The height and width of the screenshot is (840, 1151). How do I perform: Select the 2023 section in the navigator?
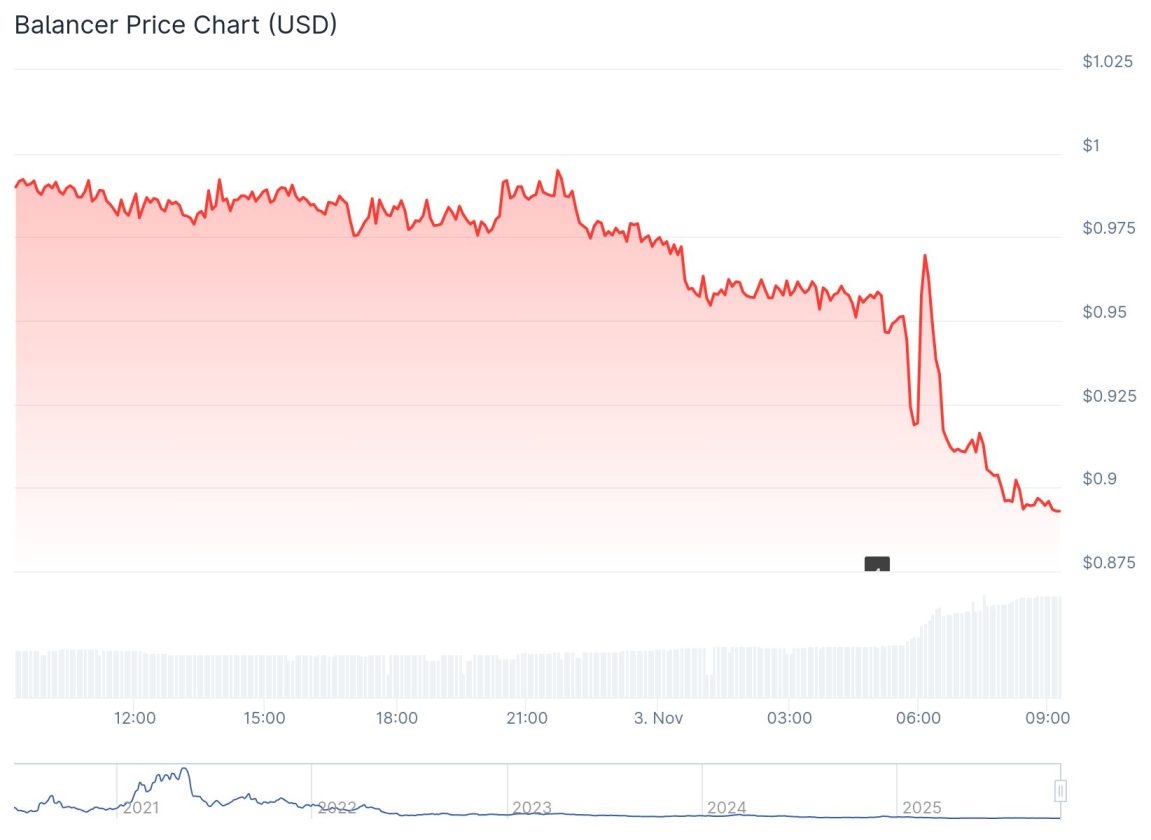531,807
